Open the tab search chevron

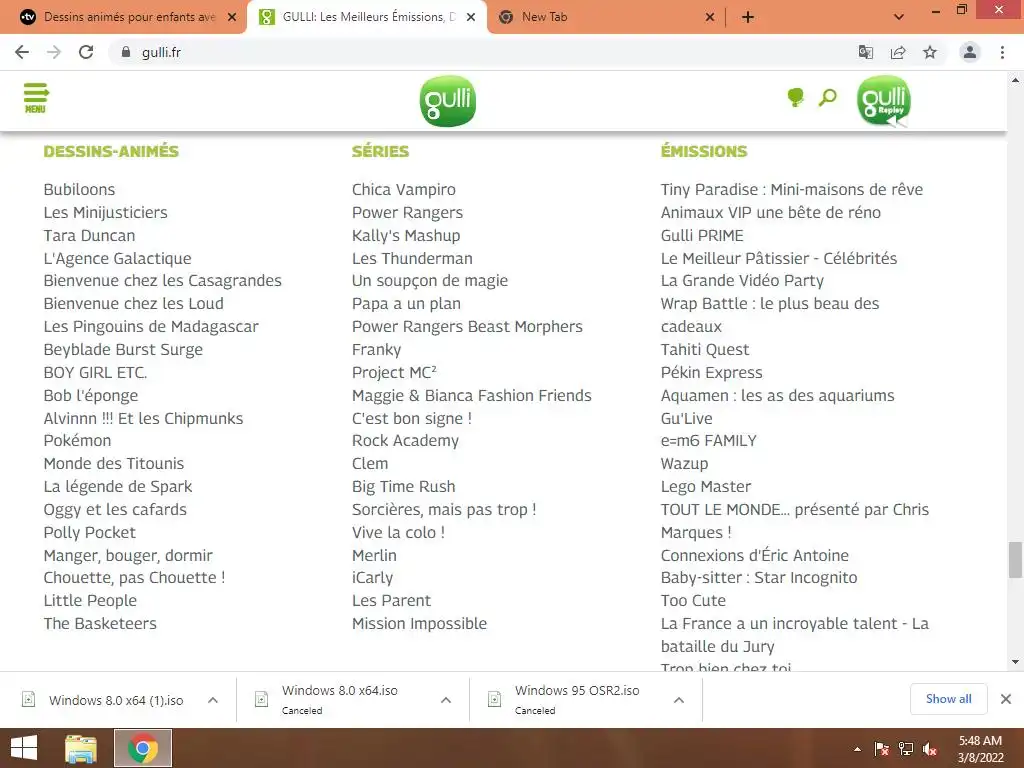click(899, 17)
